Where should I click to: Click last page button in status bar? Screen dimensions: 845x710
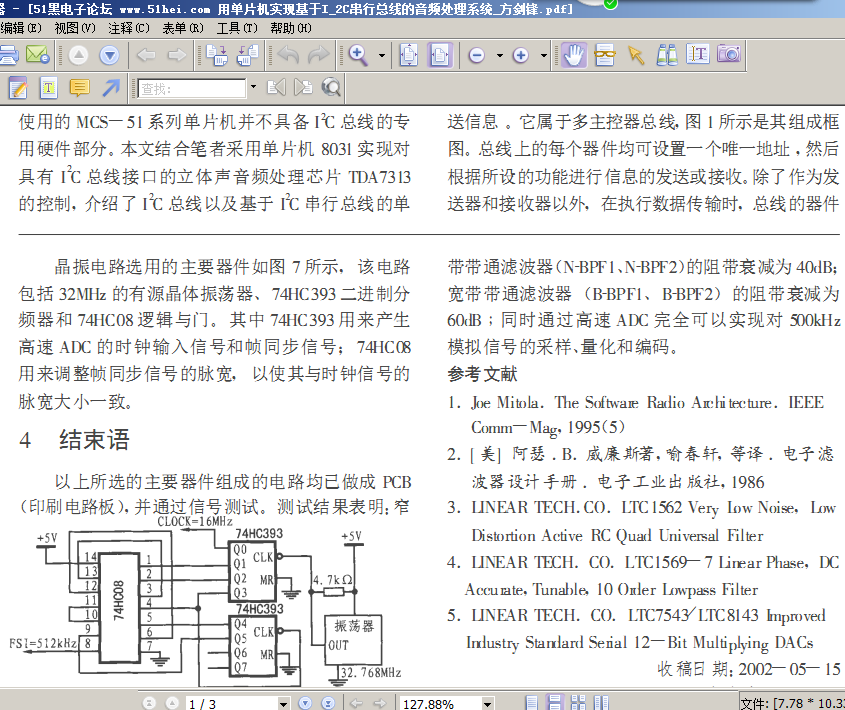pos(328,703)
